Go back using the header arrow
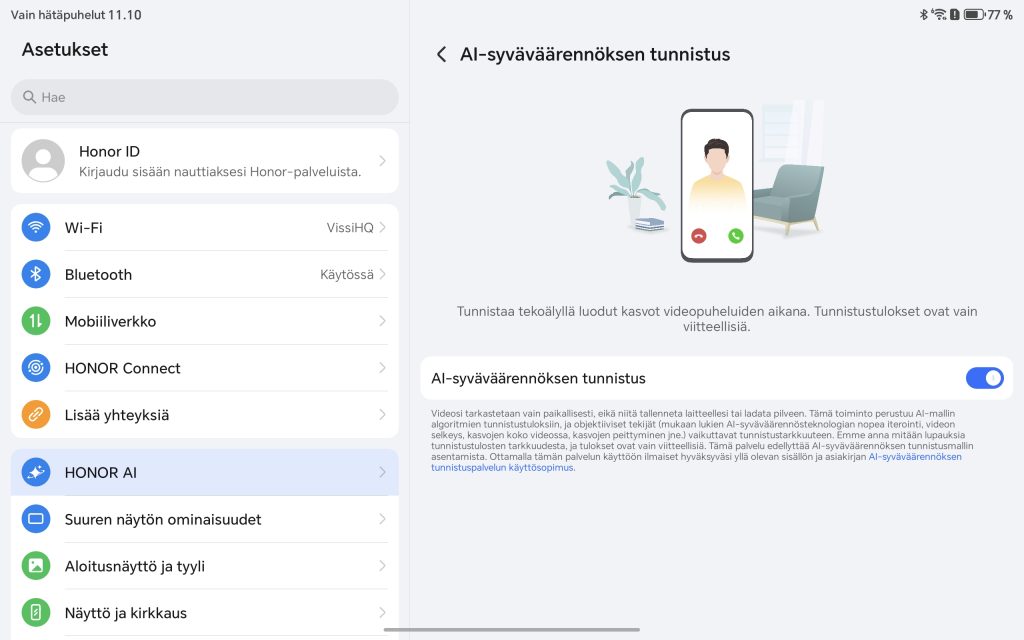 click(441, 55)
